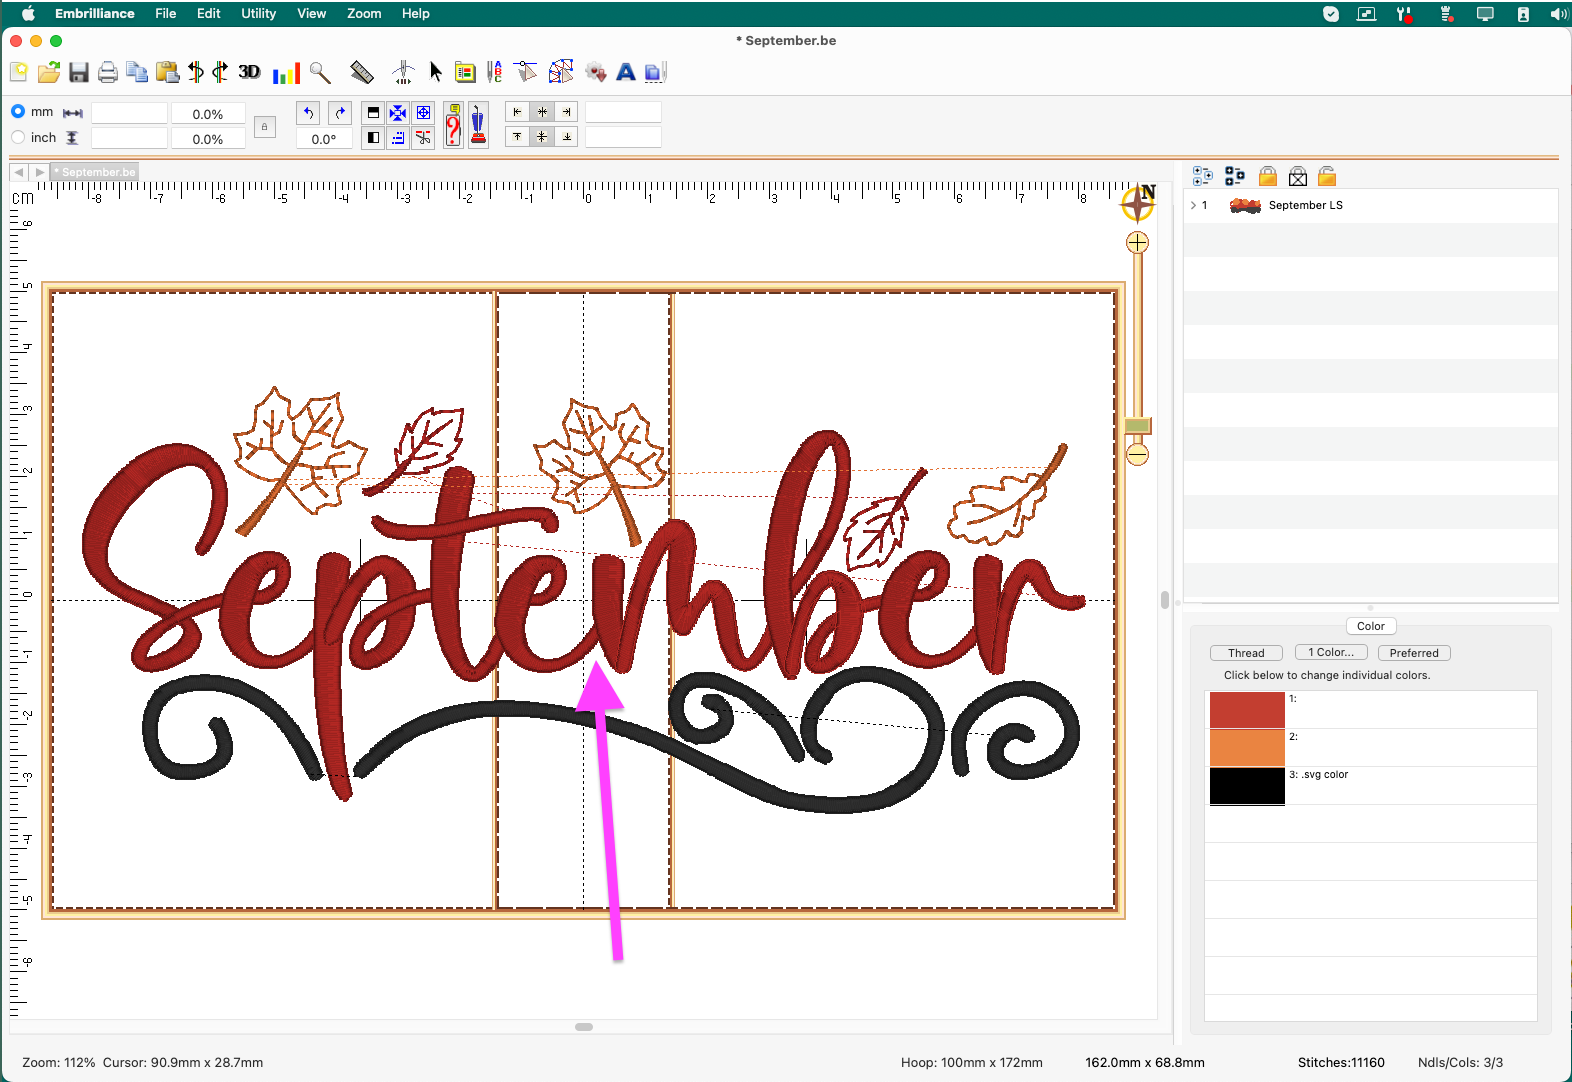Image resolution: width=1572 pixels, height=1082 pixels.
Task: Select the inch unit radio button
Action: point(18,138)
